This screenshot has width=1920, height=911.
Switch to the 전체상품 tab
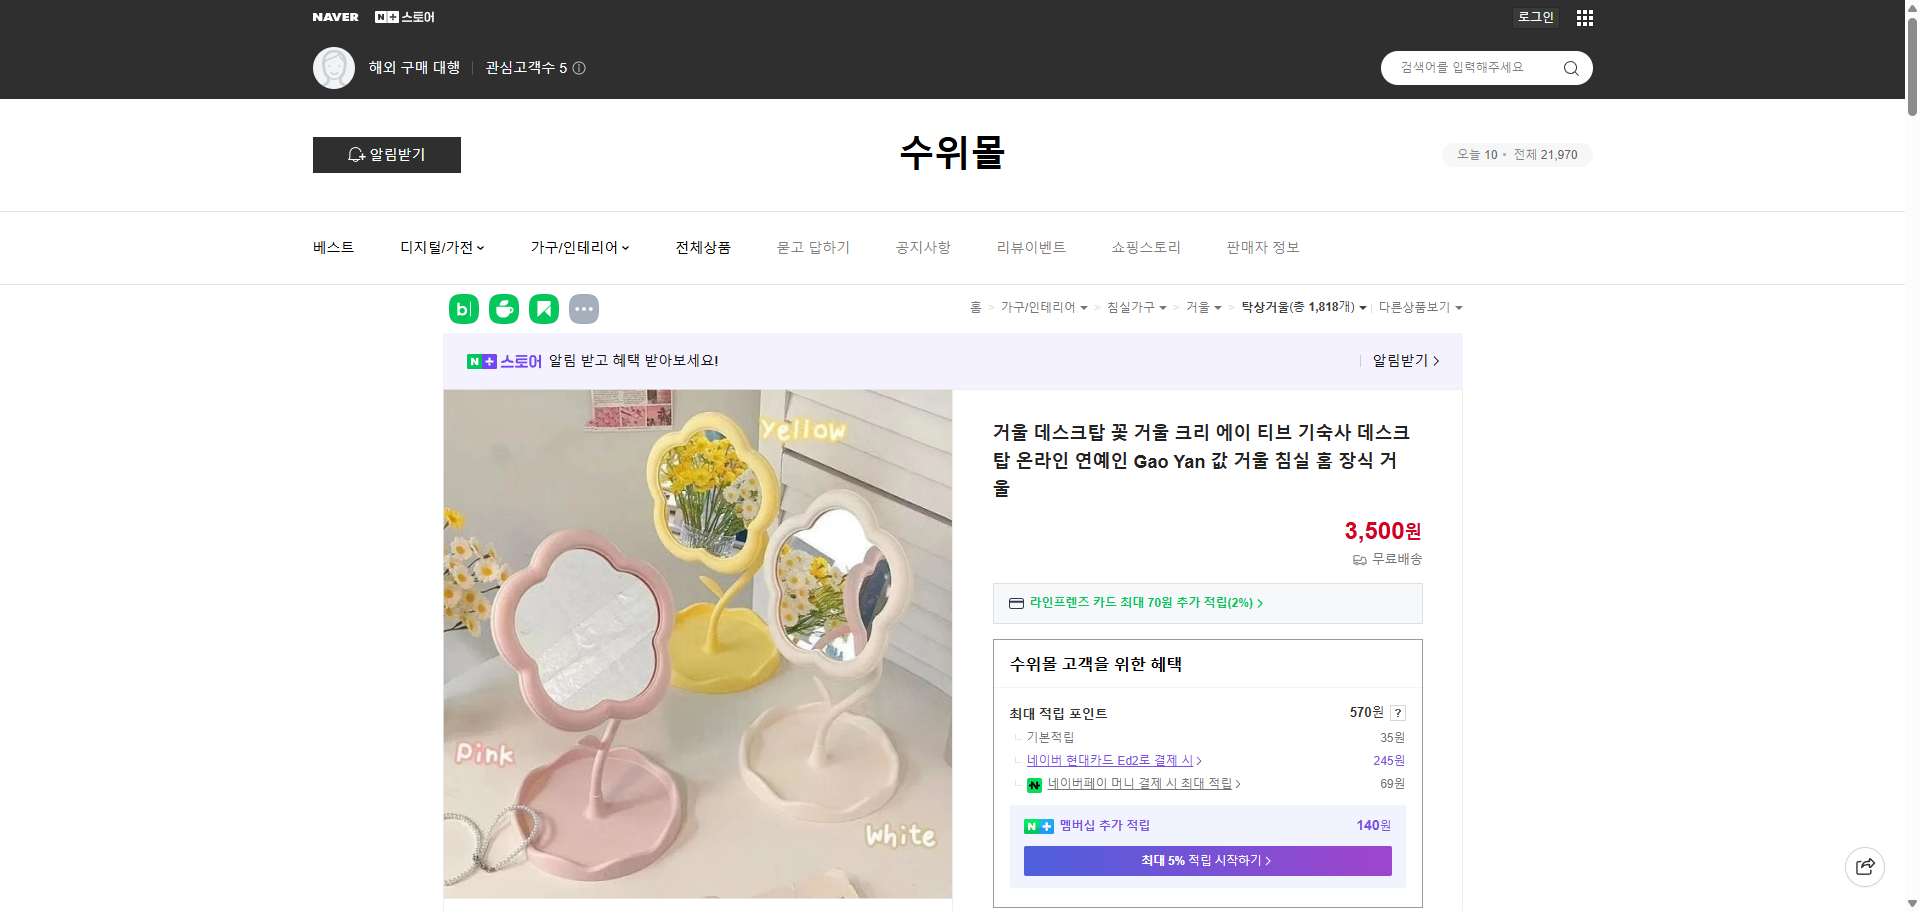703,247
